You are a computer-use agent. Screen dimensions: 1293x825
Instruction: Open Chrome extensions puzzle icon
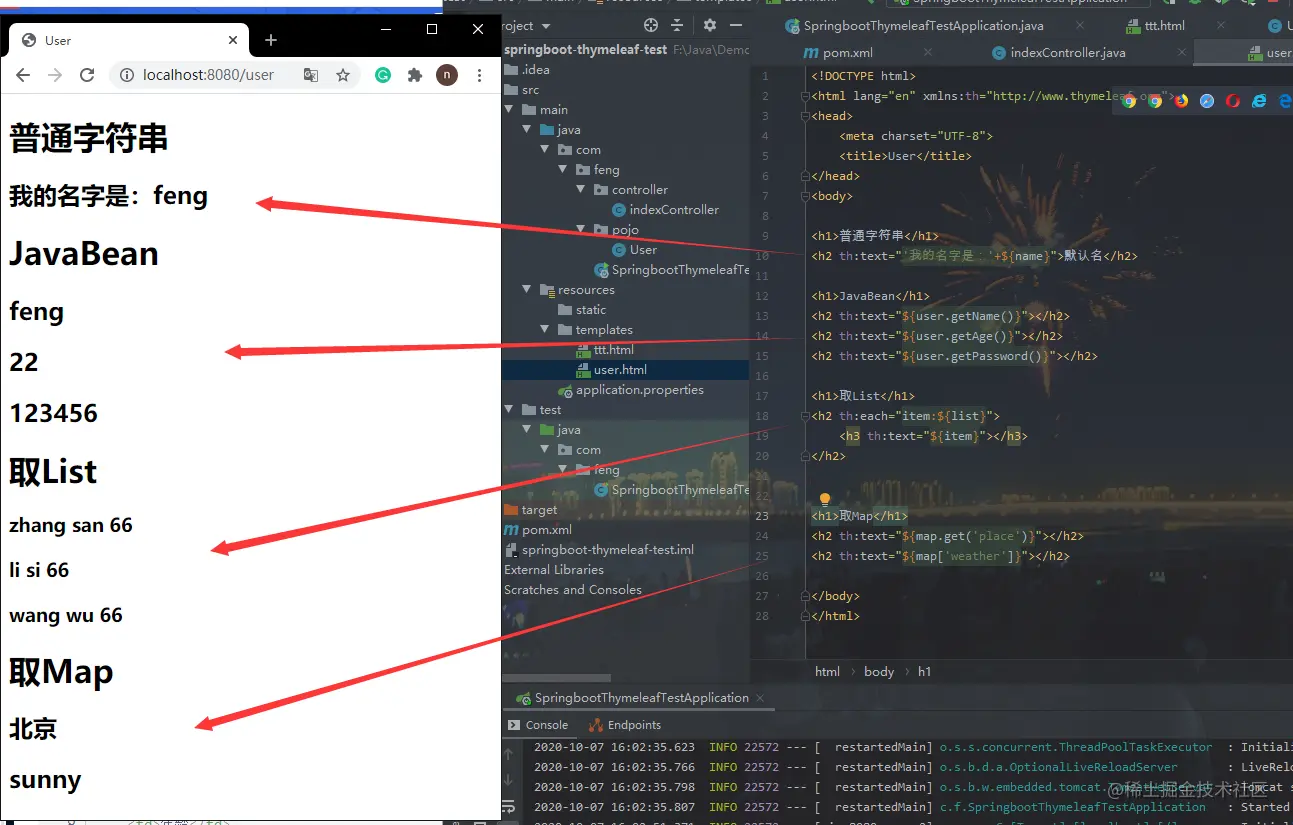coord(415,75)
